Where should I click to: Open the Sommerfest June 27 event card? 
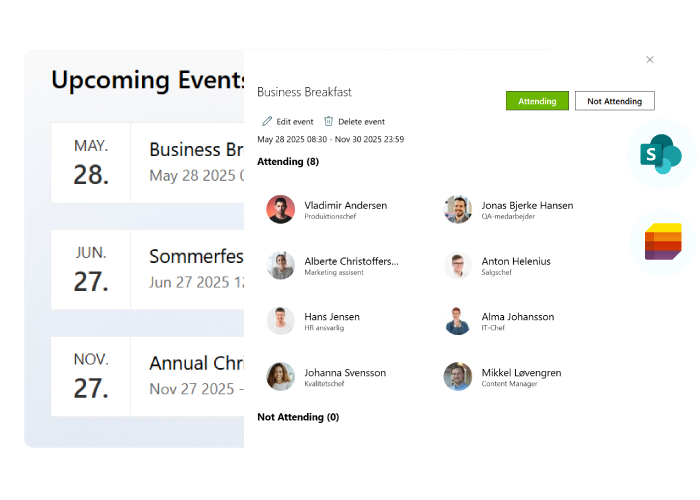click(148, 270)
